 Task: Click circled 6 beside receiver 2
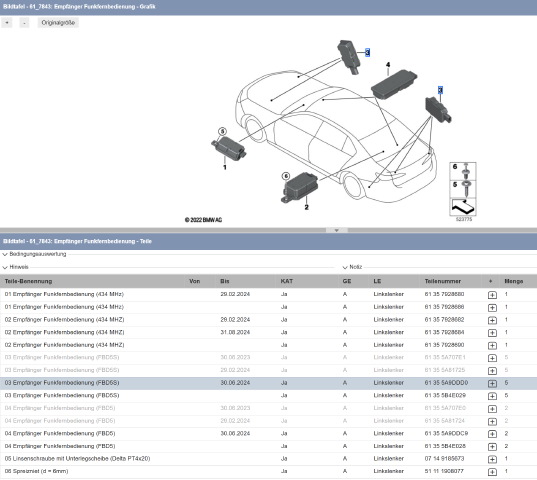coord(286,176)
